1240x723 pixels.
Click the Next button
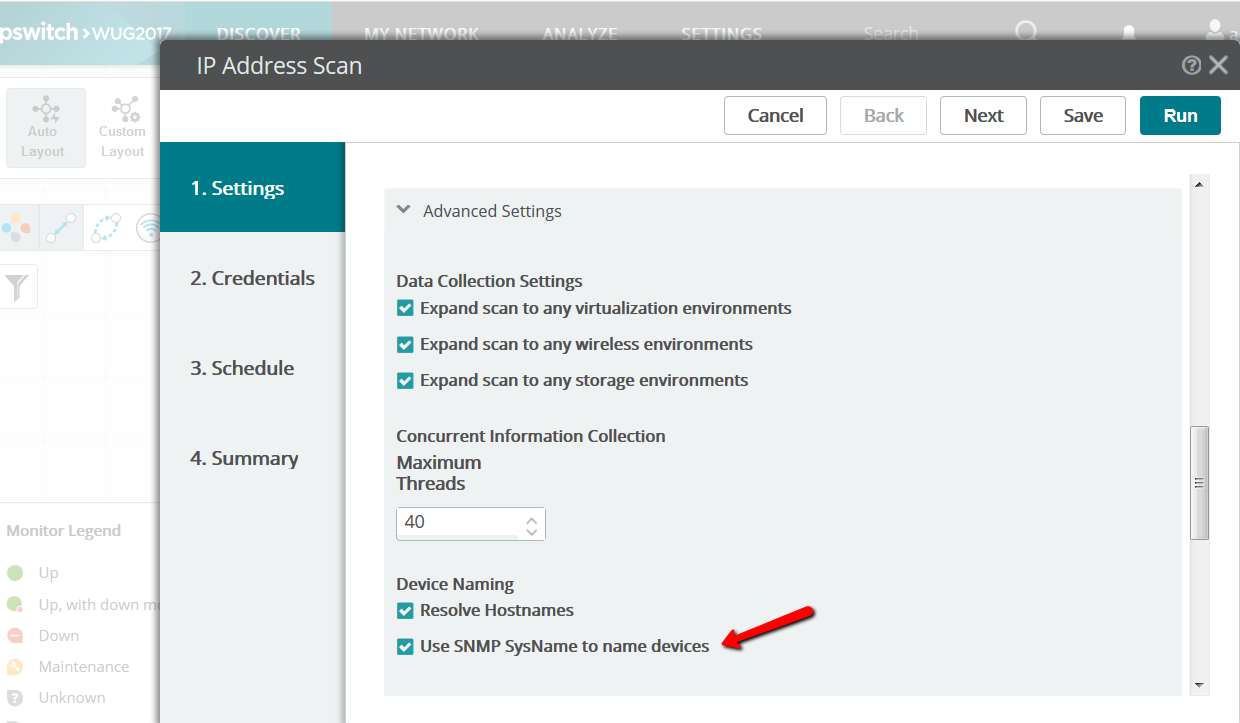983,115
